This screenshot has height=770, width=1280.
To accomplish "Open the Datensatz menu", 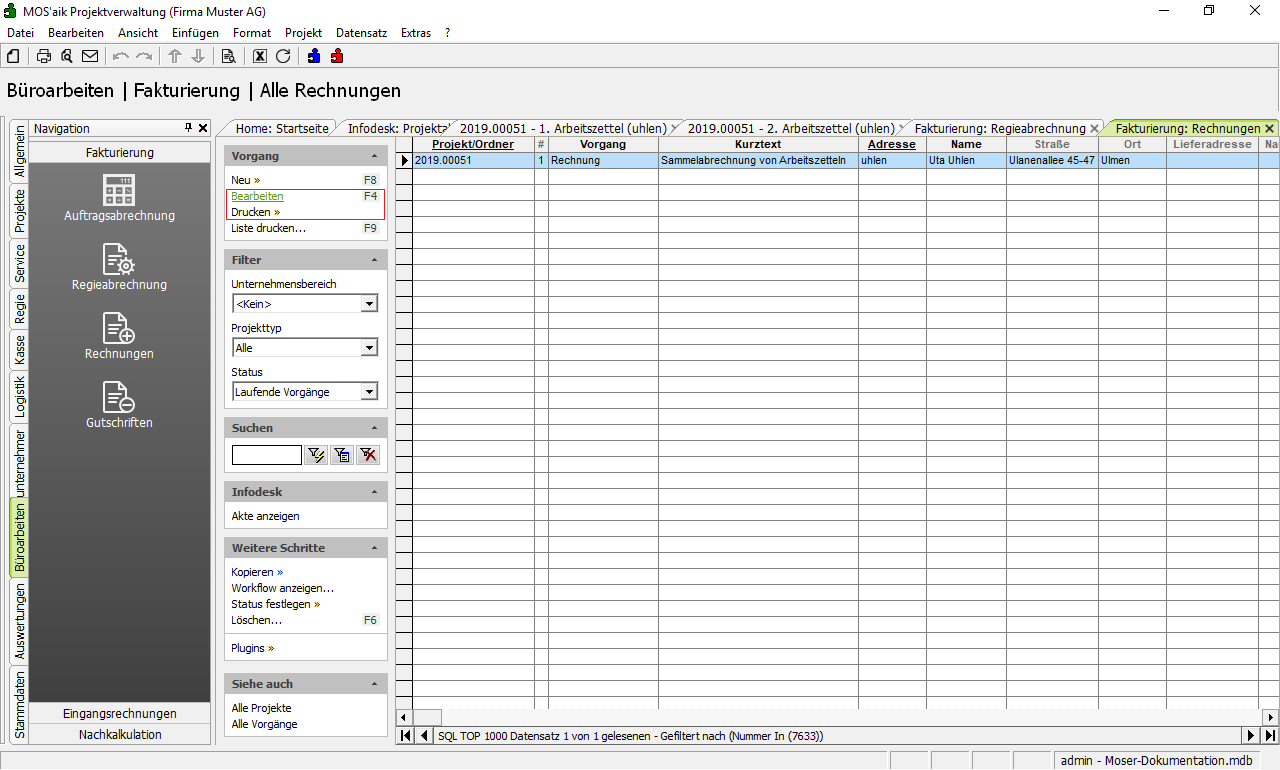I will point(361,33).
